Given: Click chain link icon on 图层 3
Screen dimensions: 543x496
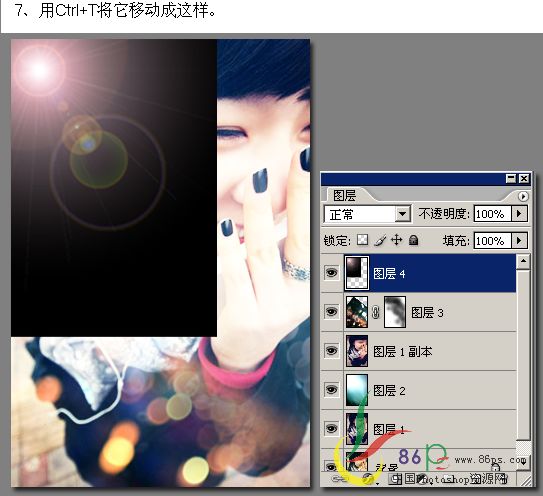Looking at the screenshot, I should coord(375,312).
